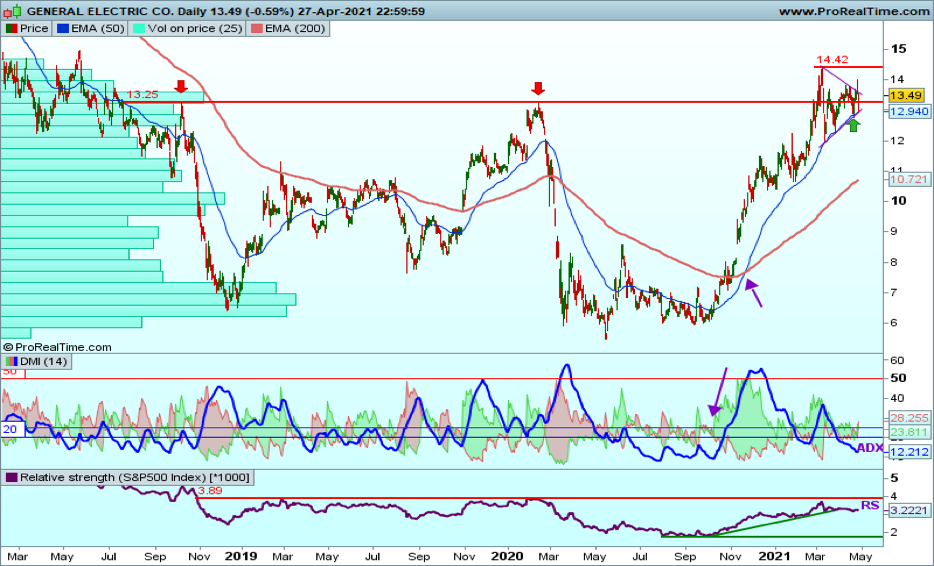The height and width of the screenshot is (566, 934).
Task: Open EMA (50) indicator settings
Action: pos(90,29)
